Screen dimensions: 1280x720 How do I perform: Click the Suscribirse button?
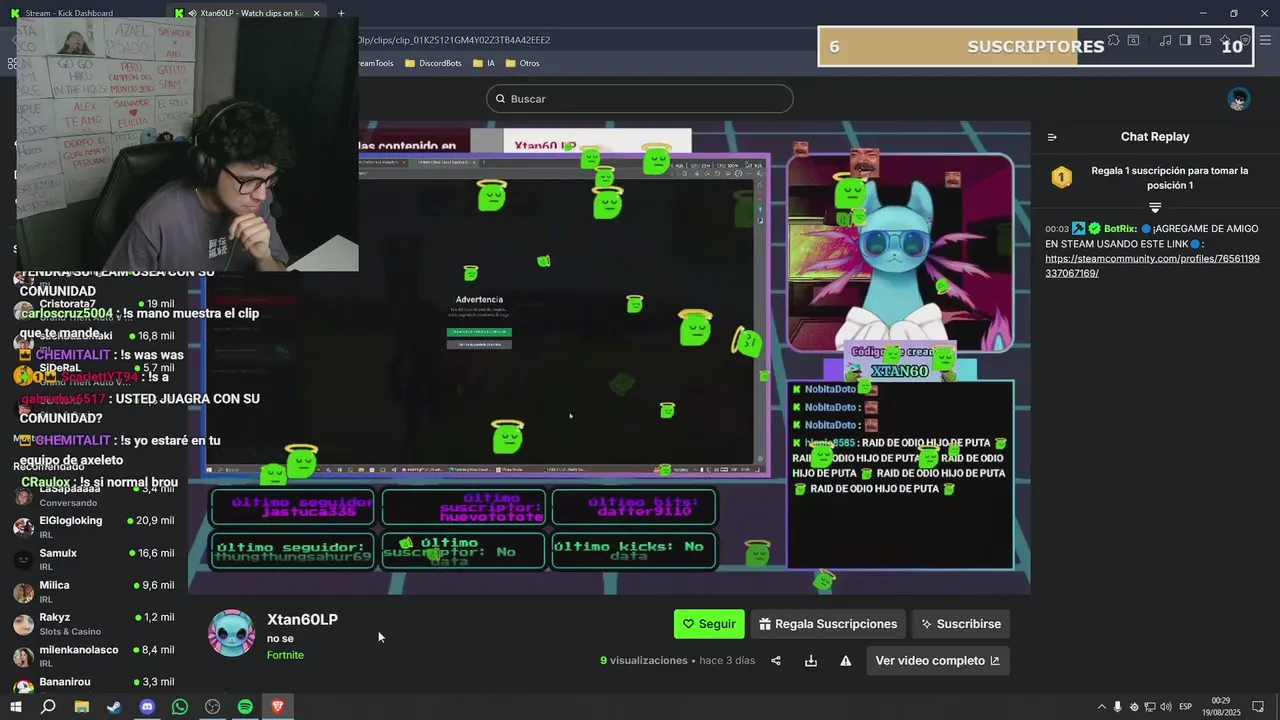coord(960,624)
